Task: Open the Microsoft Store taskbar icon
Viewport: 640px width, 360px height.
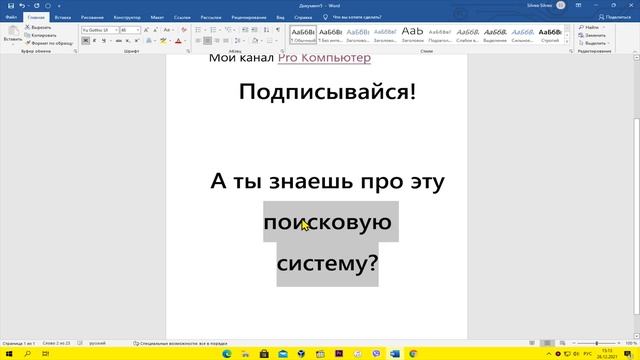Action: tap(264, 353)
